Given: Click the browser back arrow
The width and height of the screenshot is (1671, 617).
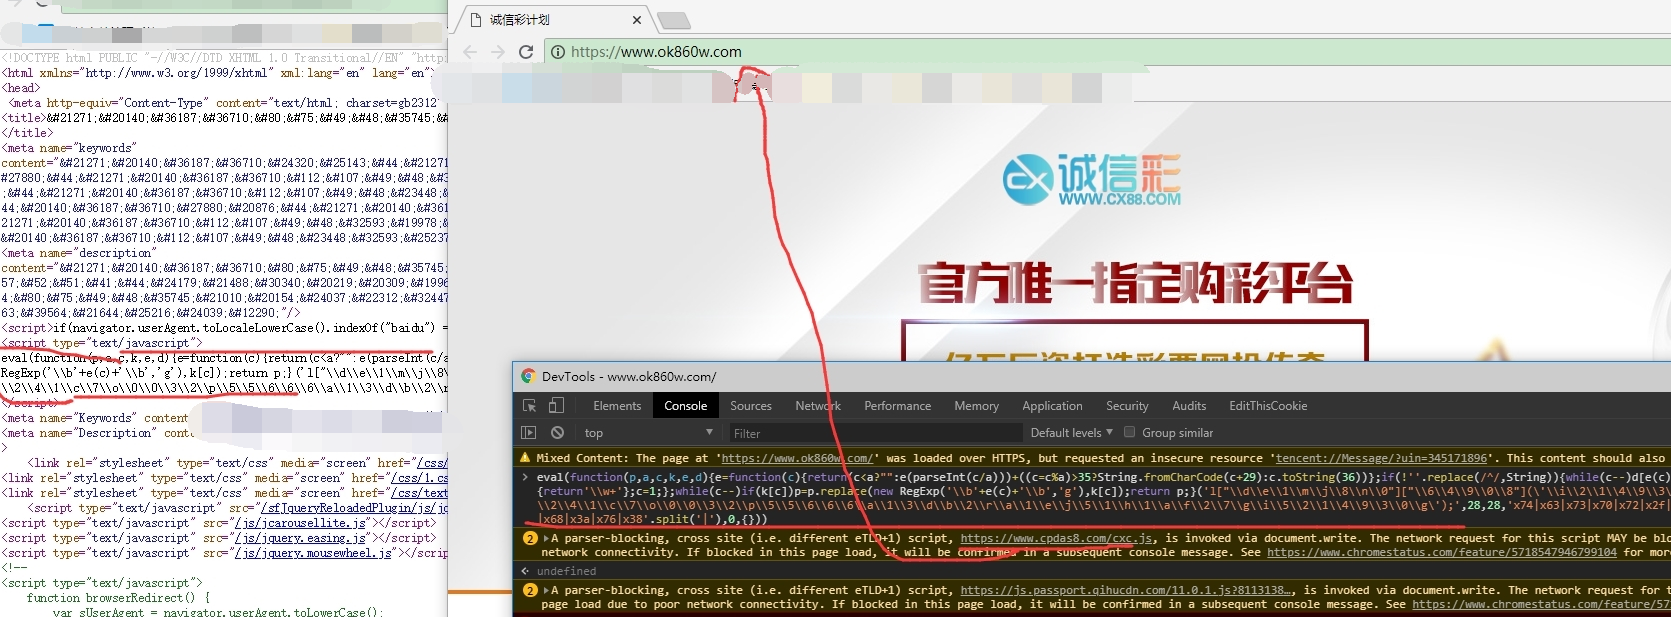Looking at the screenshot, I should click(470, 52).
